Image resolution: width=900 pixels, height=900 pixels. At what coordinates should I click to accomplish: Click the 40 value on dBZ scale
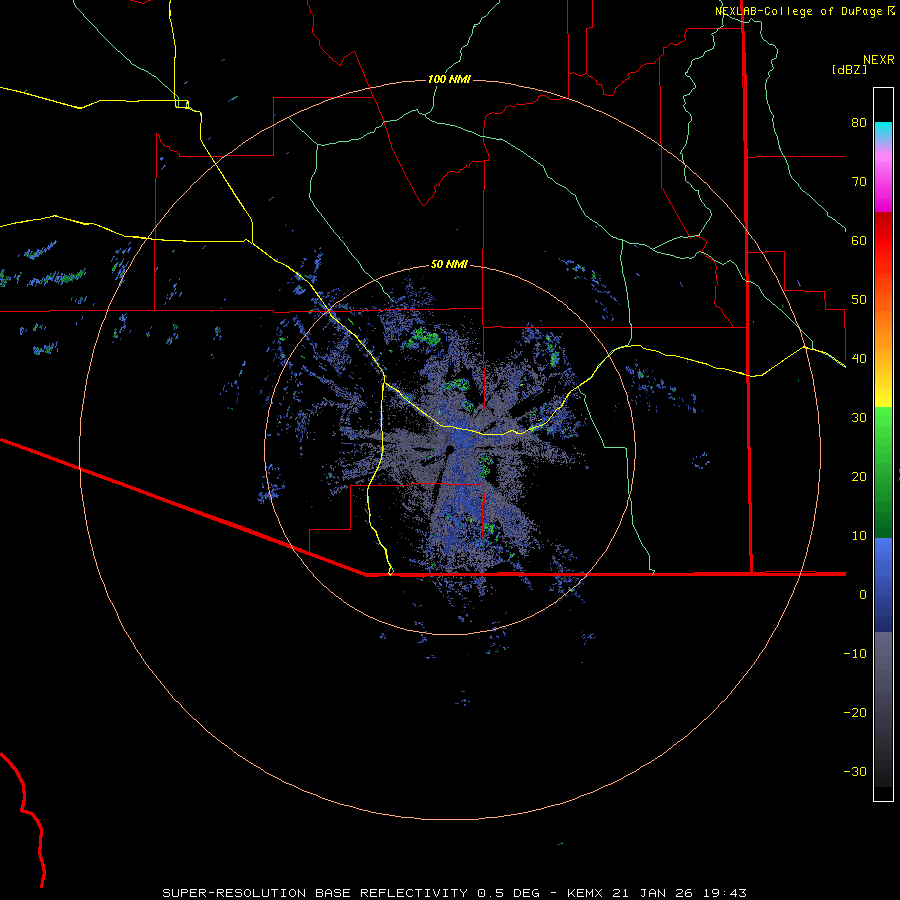[x=859, y=358]
